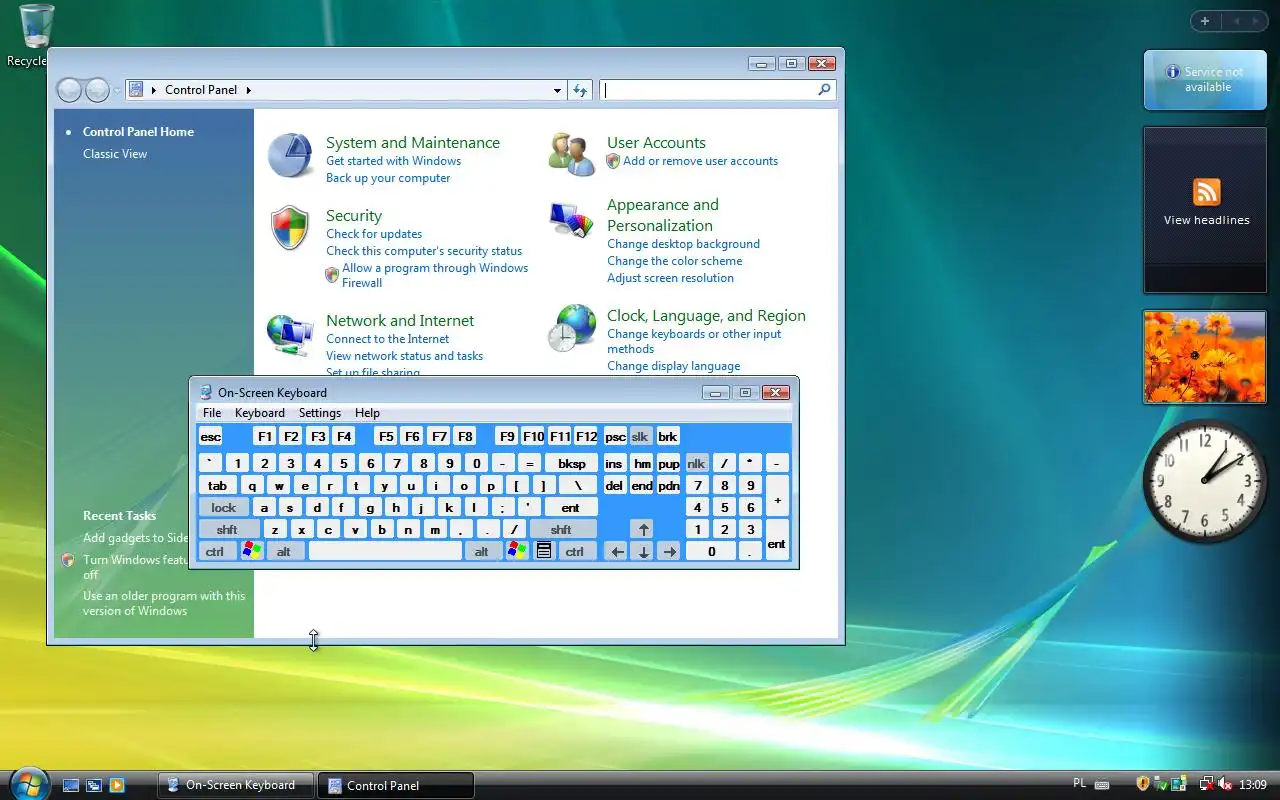Expand the address bar history dropdown
This screenshot has height=800, width=1280.
coord(557,90)
